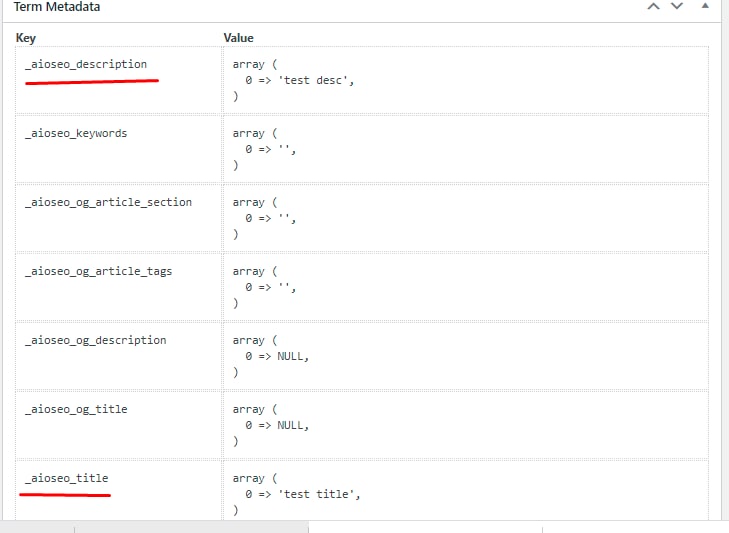Move Term Metadata panel down with chevron
Image resolution: width=729 pixels, height=533 pixels.
point(677,7)
